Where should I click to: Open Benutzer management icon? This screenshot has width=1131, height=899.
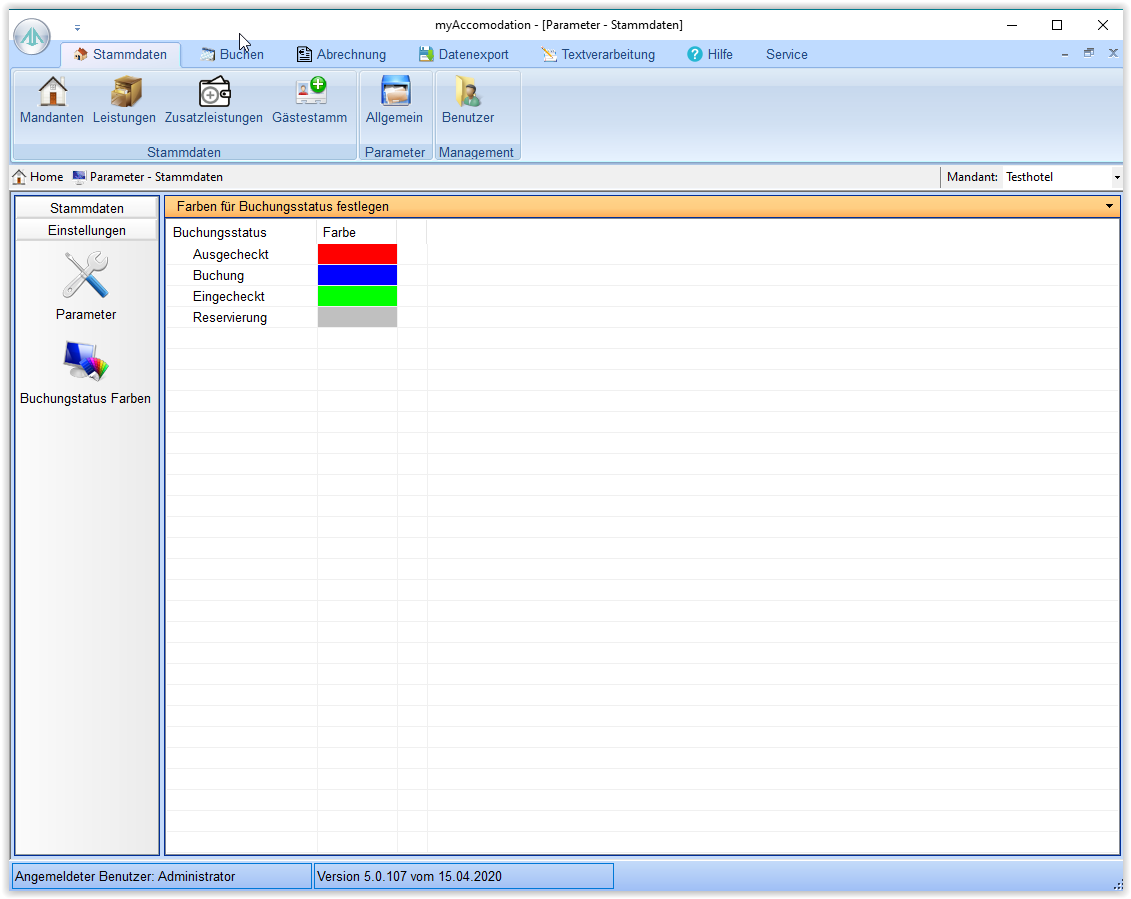[468, 92]
